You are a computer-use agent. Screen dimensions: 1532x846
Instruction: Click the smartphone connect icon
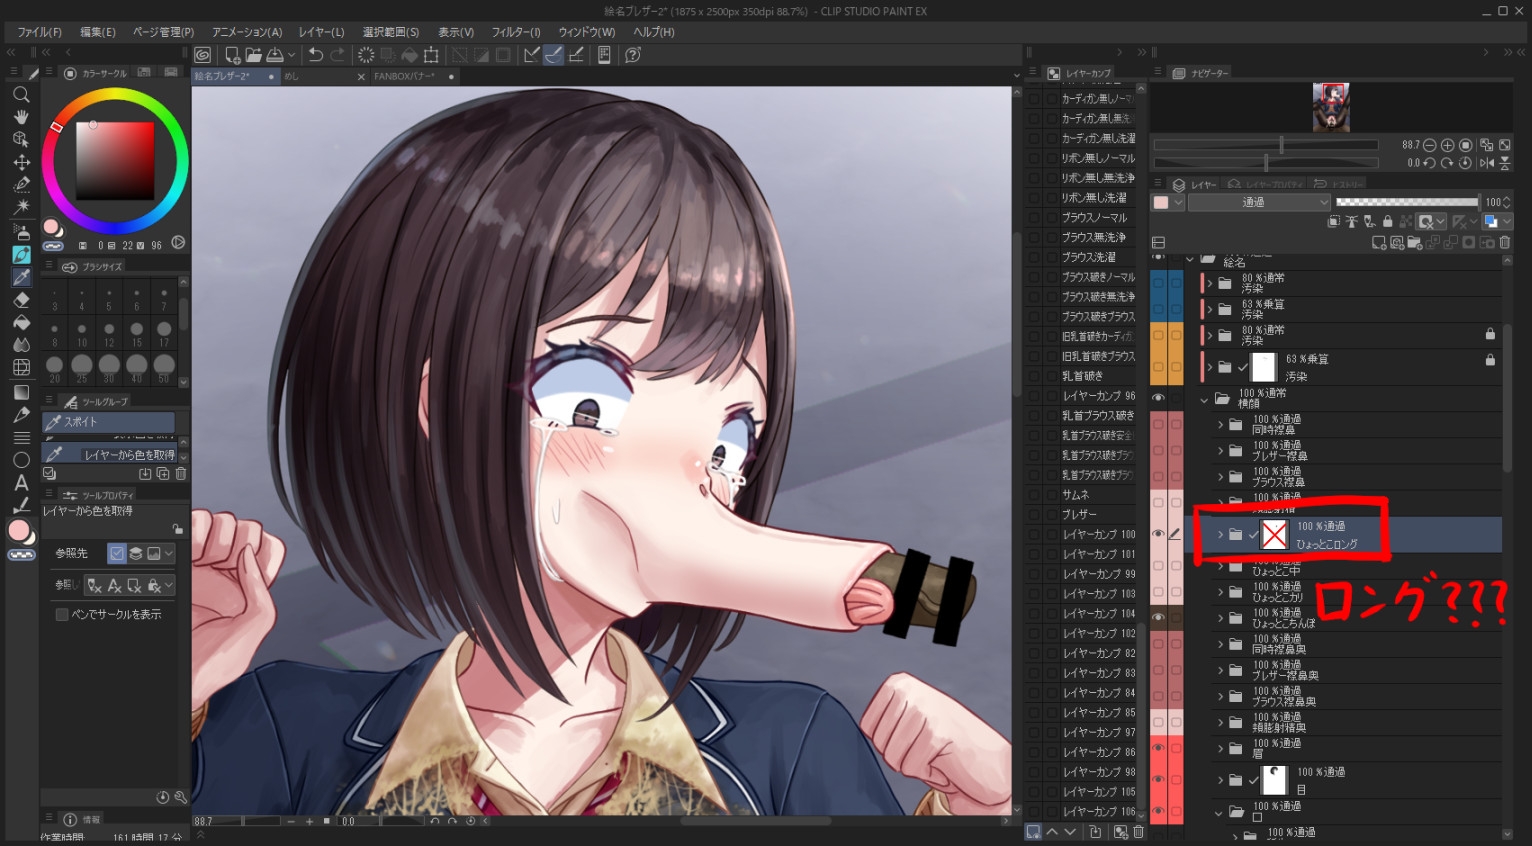604,55
